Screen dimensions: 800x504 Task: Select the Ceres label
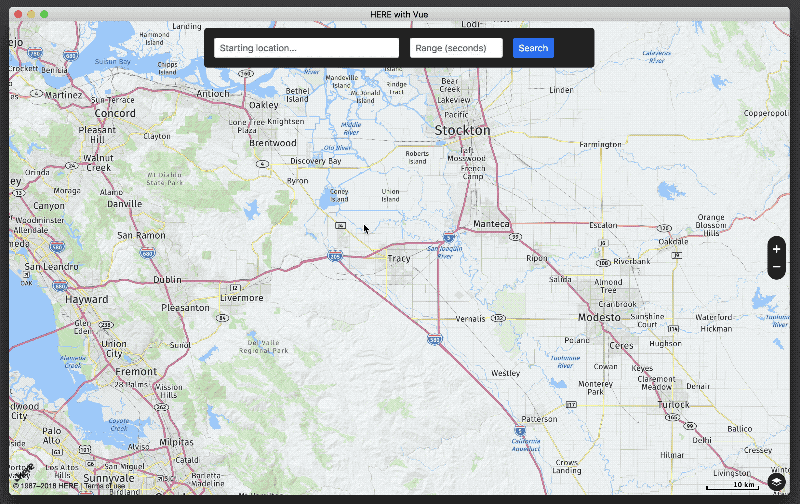[621, 346]
